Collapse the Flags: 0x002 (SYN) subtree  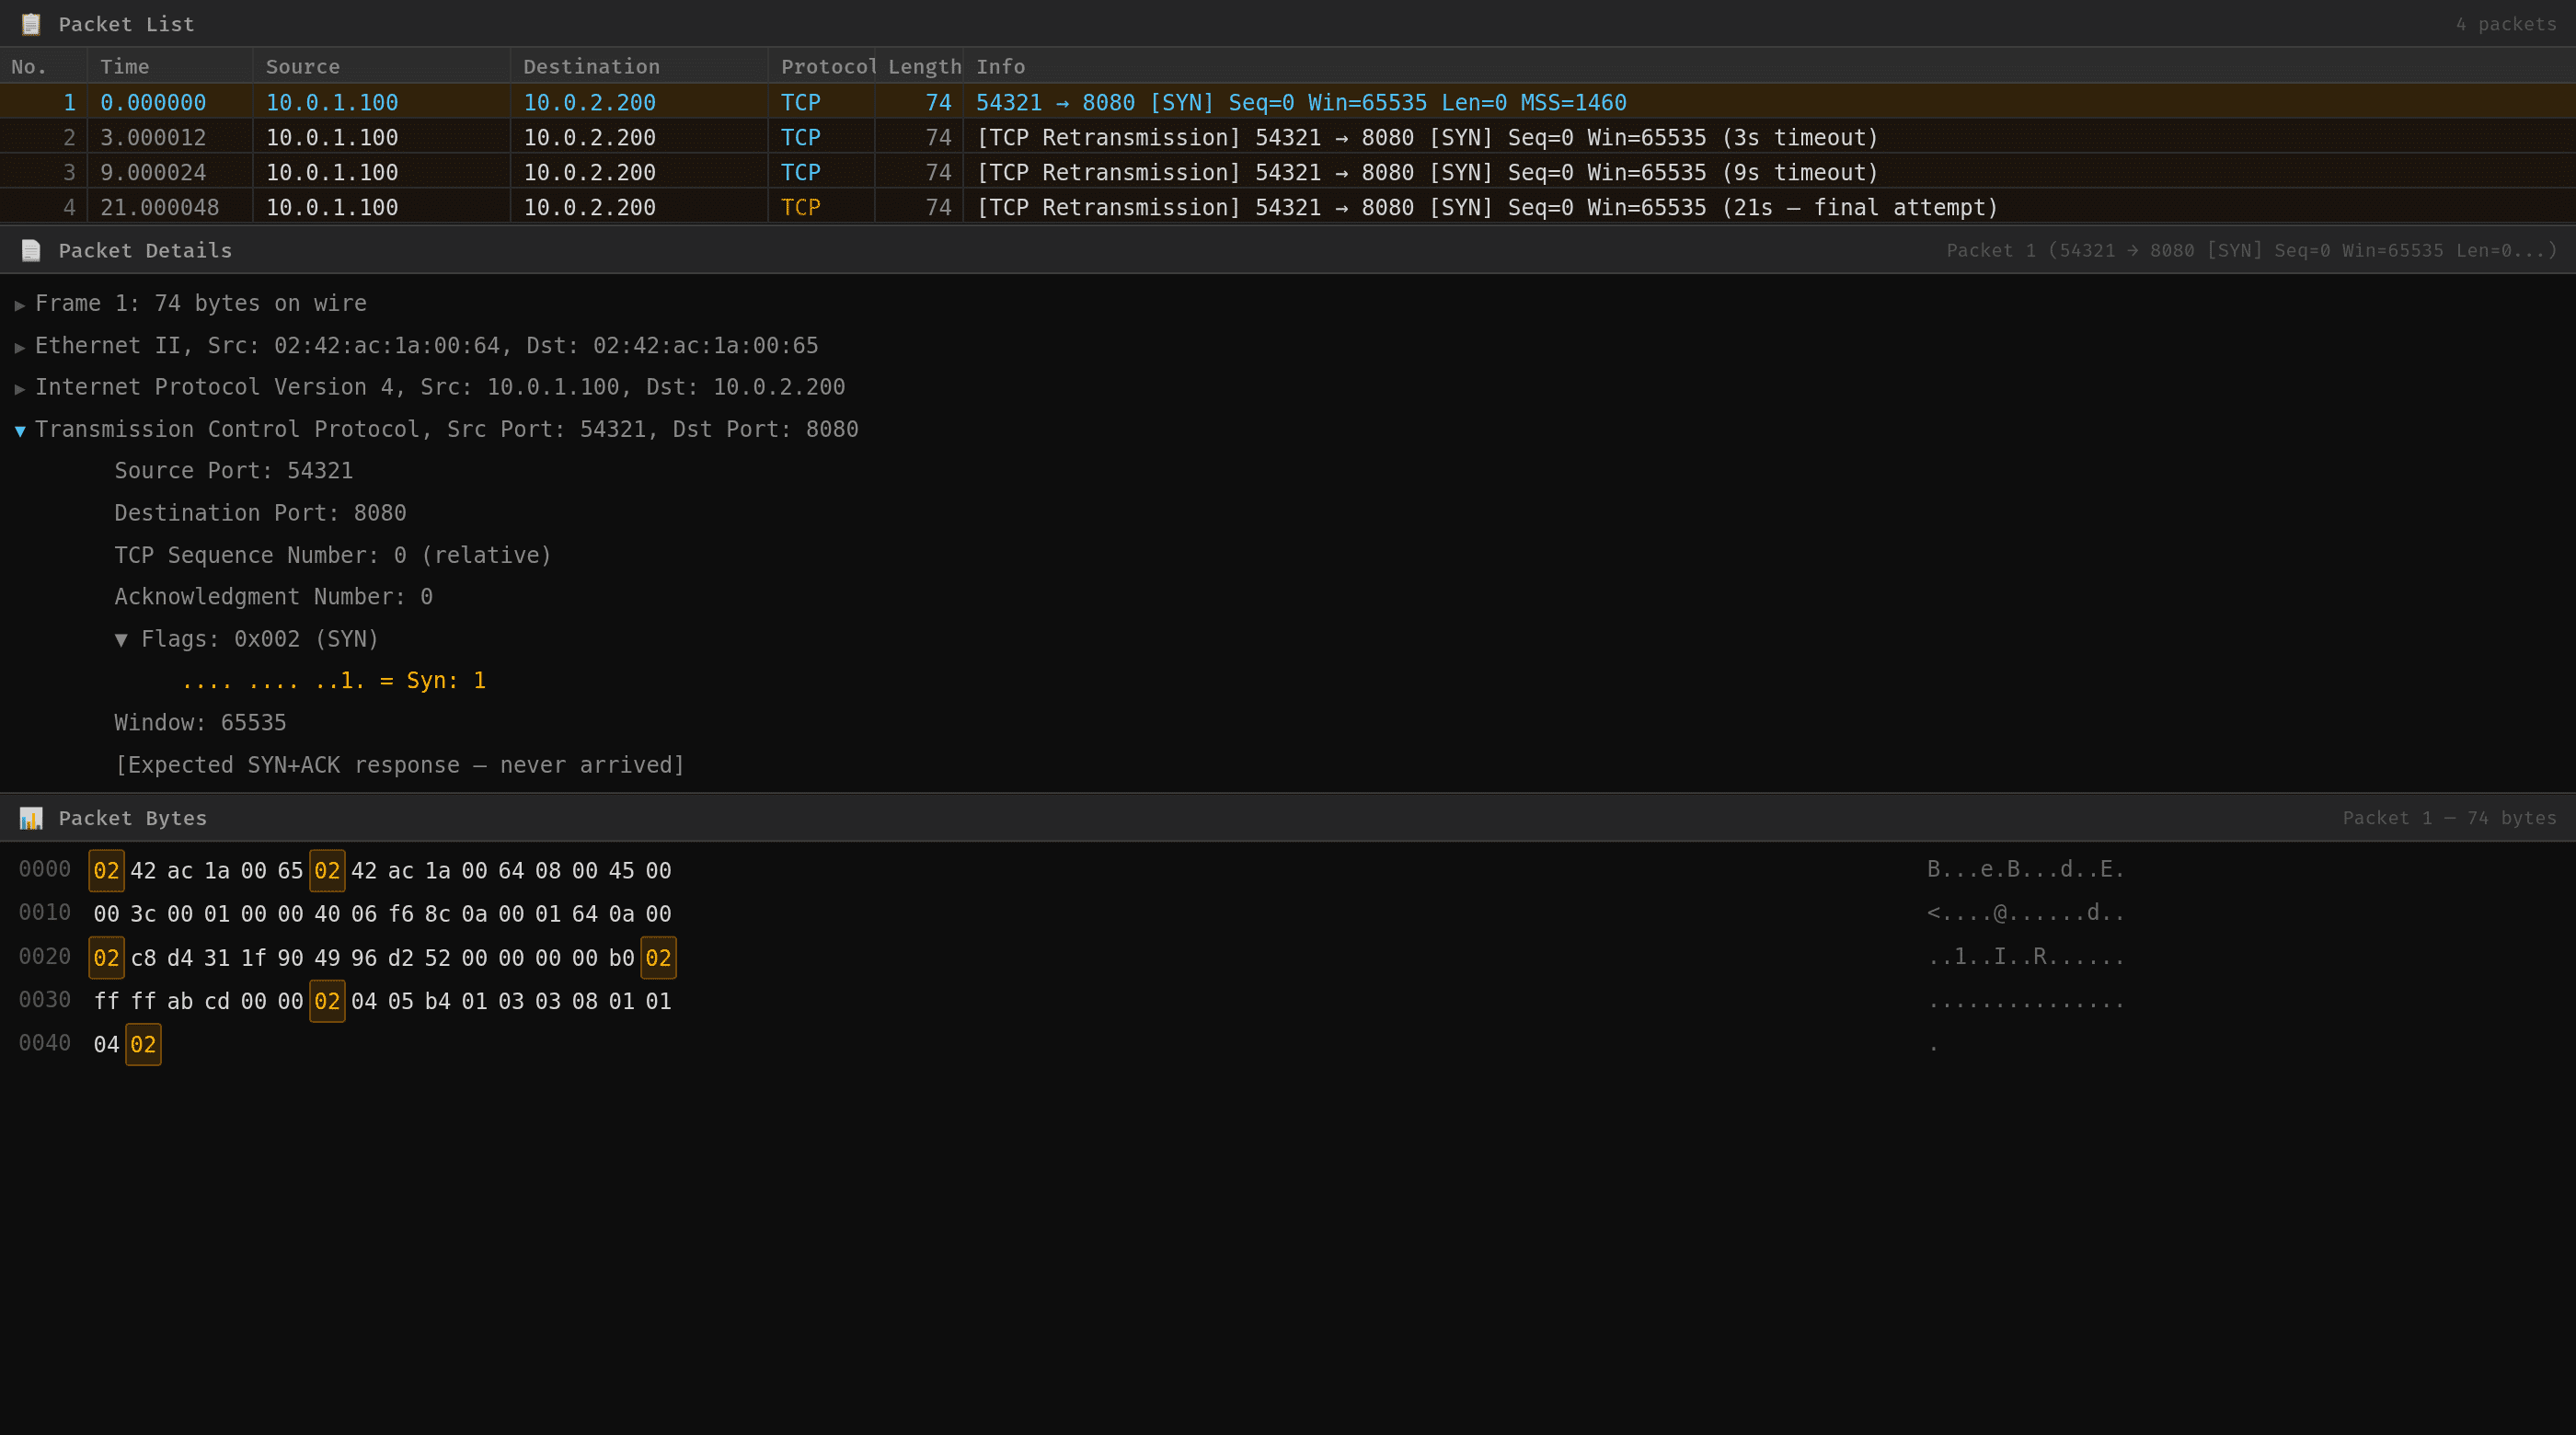pos(121,639)
